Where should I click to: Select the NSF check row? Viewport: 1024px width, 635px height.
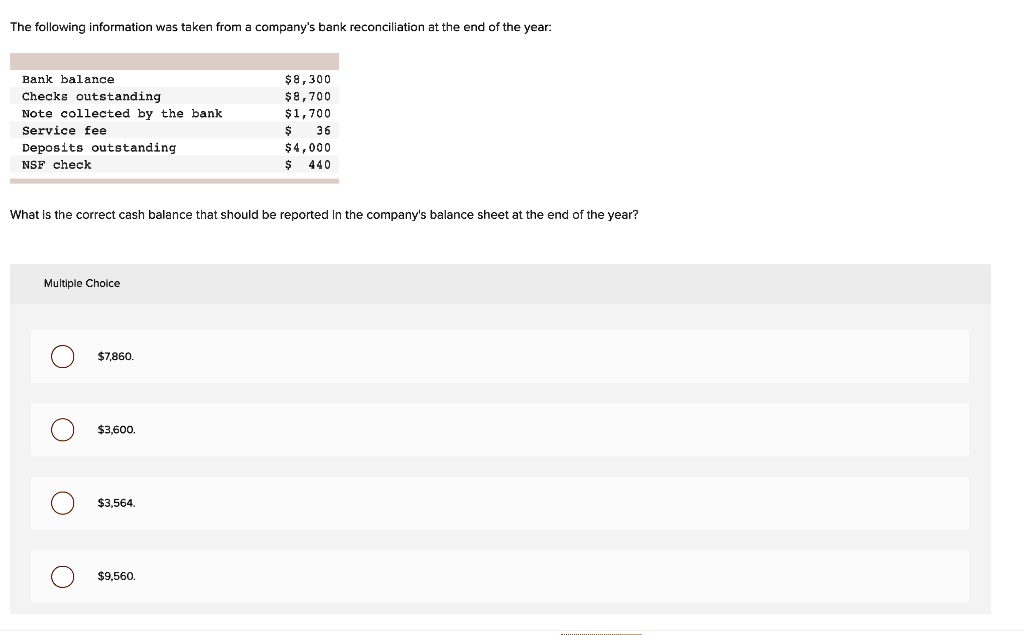[175, 164]
